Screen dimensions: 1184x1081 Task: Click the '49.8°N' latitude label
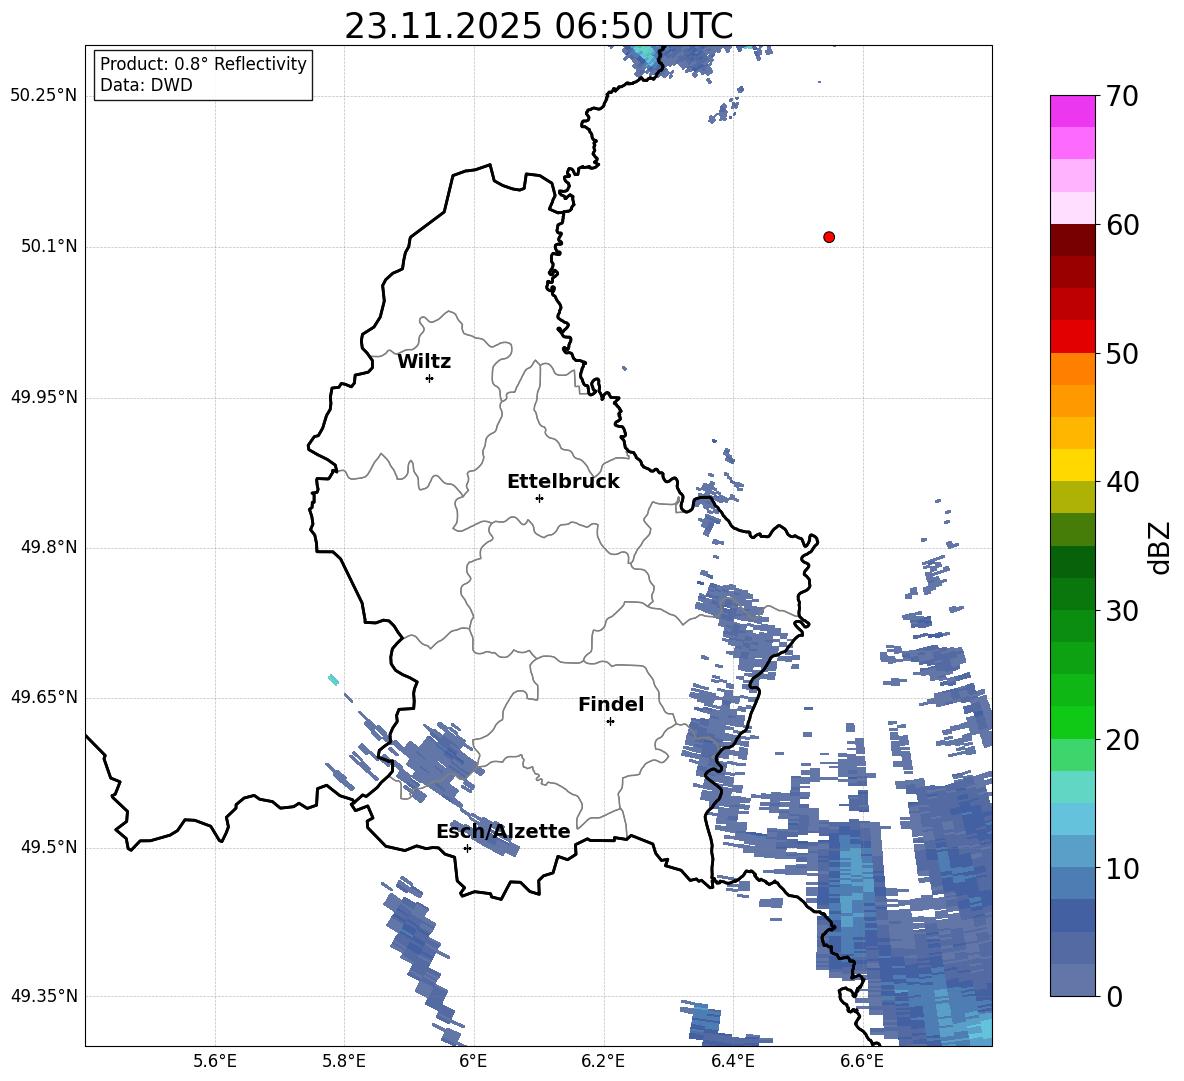click(49, 547)
